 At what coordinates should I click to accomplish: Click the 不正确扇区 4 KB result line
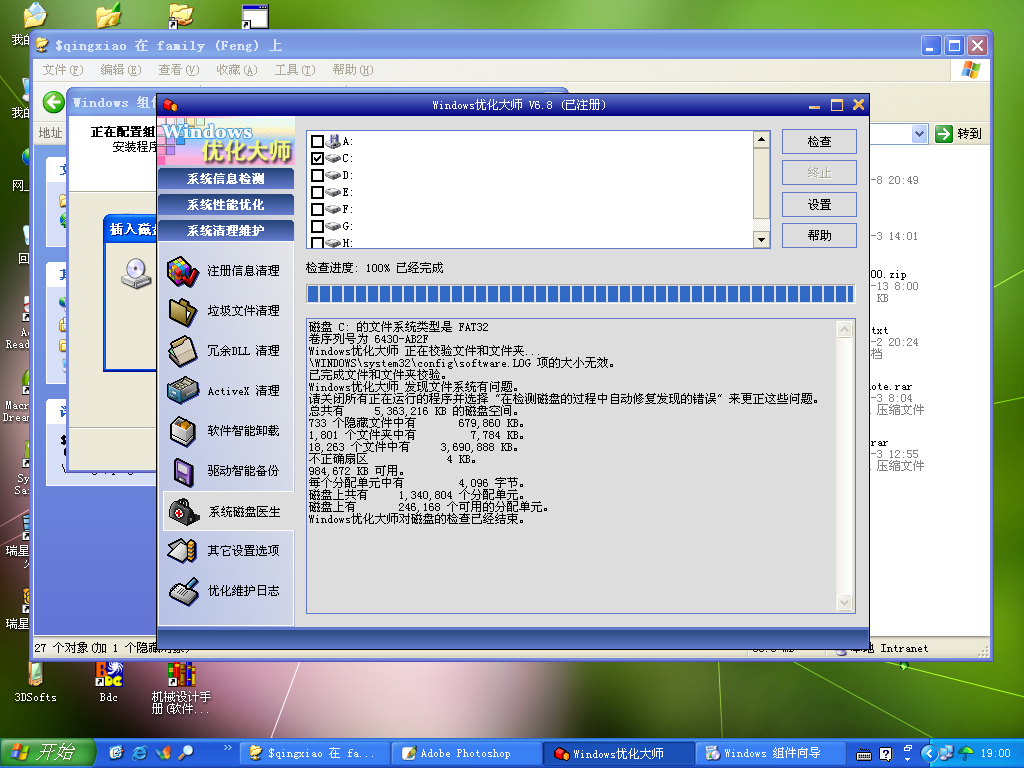pyautogui.click(x=392, y=459)
